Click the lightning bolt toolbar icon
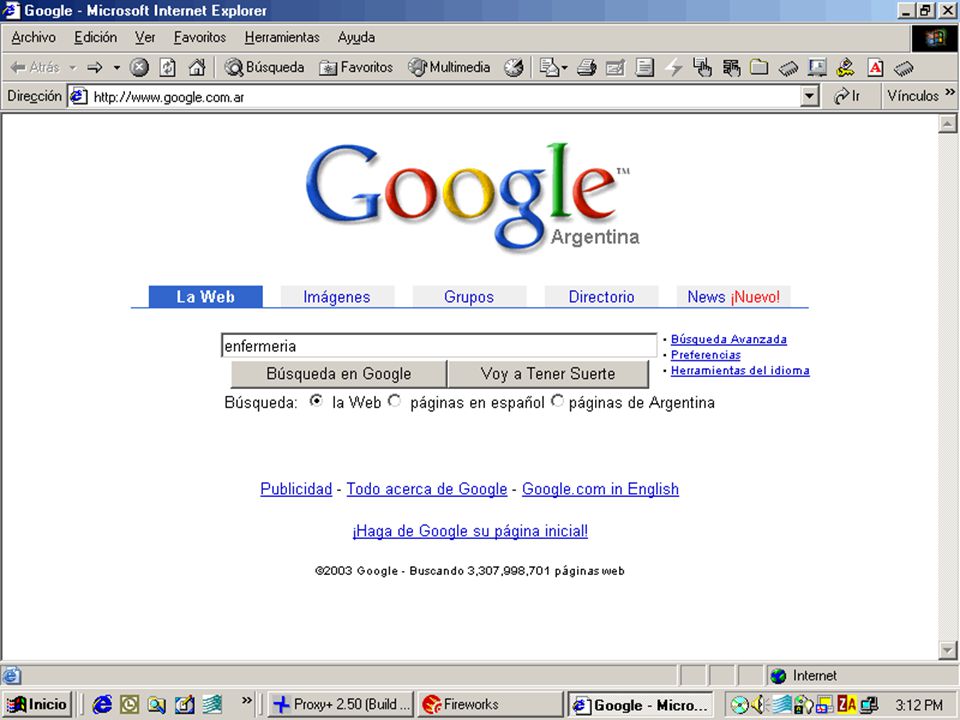Screen dimensions: 960x720 point(674,67)
